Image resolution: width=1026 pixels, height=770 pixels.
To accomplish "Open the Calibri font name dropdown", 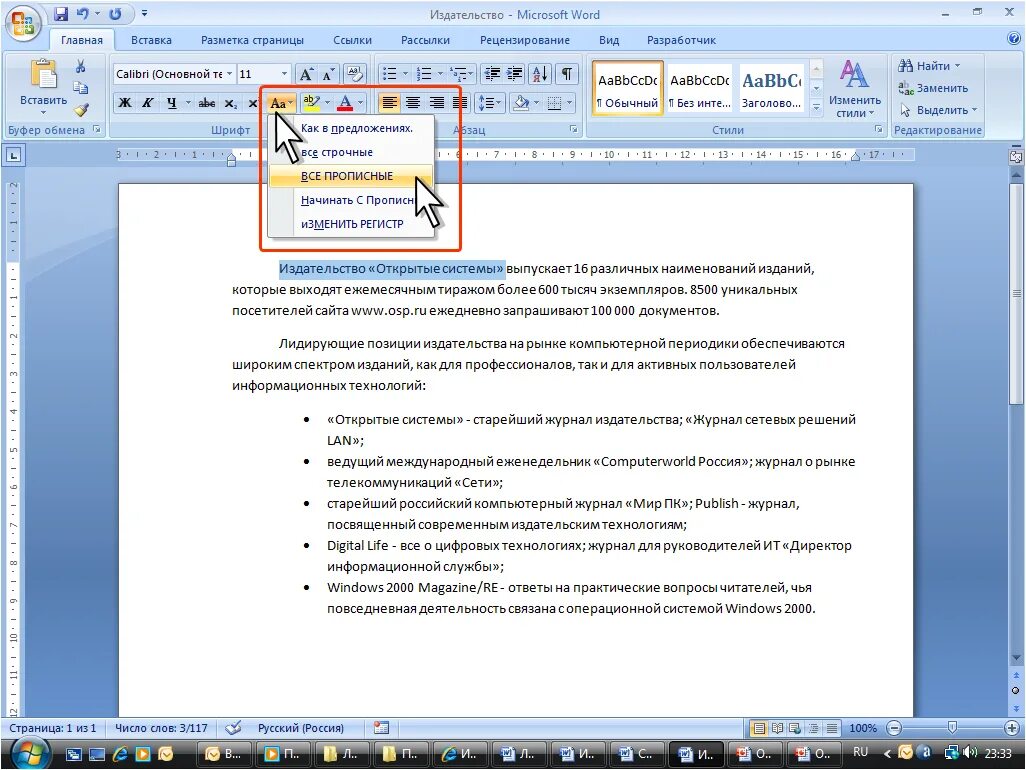I will click(x=230, y=74).
